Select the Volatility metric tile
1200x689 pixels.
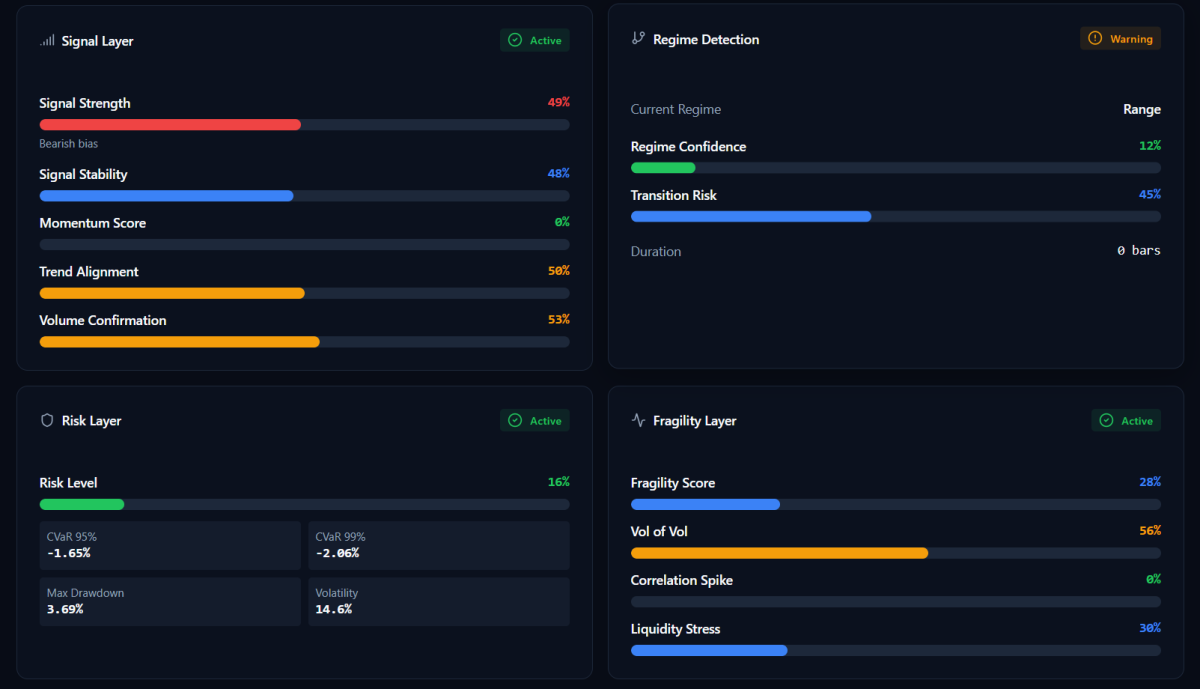click(x=438, y=601)
